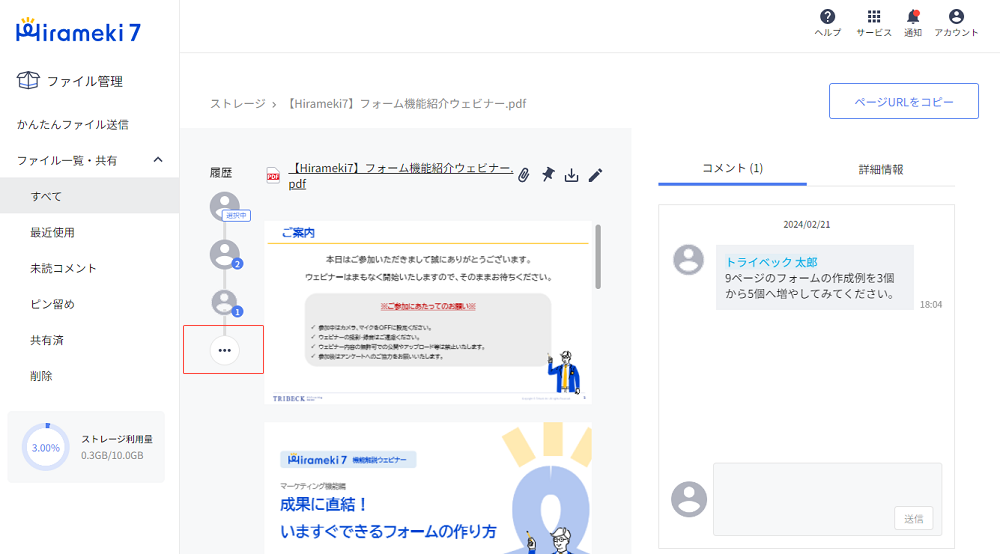Click commenter avatar beside トライベック 太郎

[689, 259]
